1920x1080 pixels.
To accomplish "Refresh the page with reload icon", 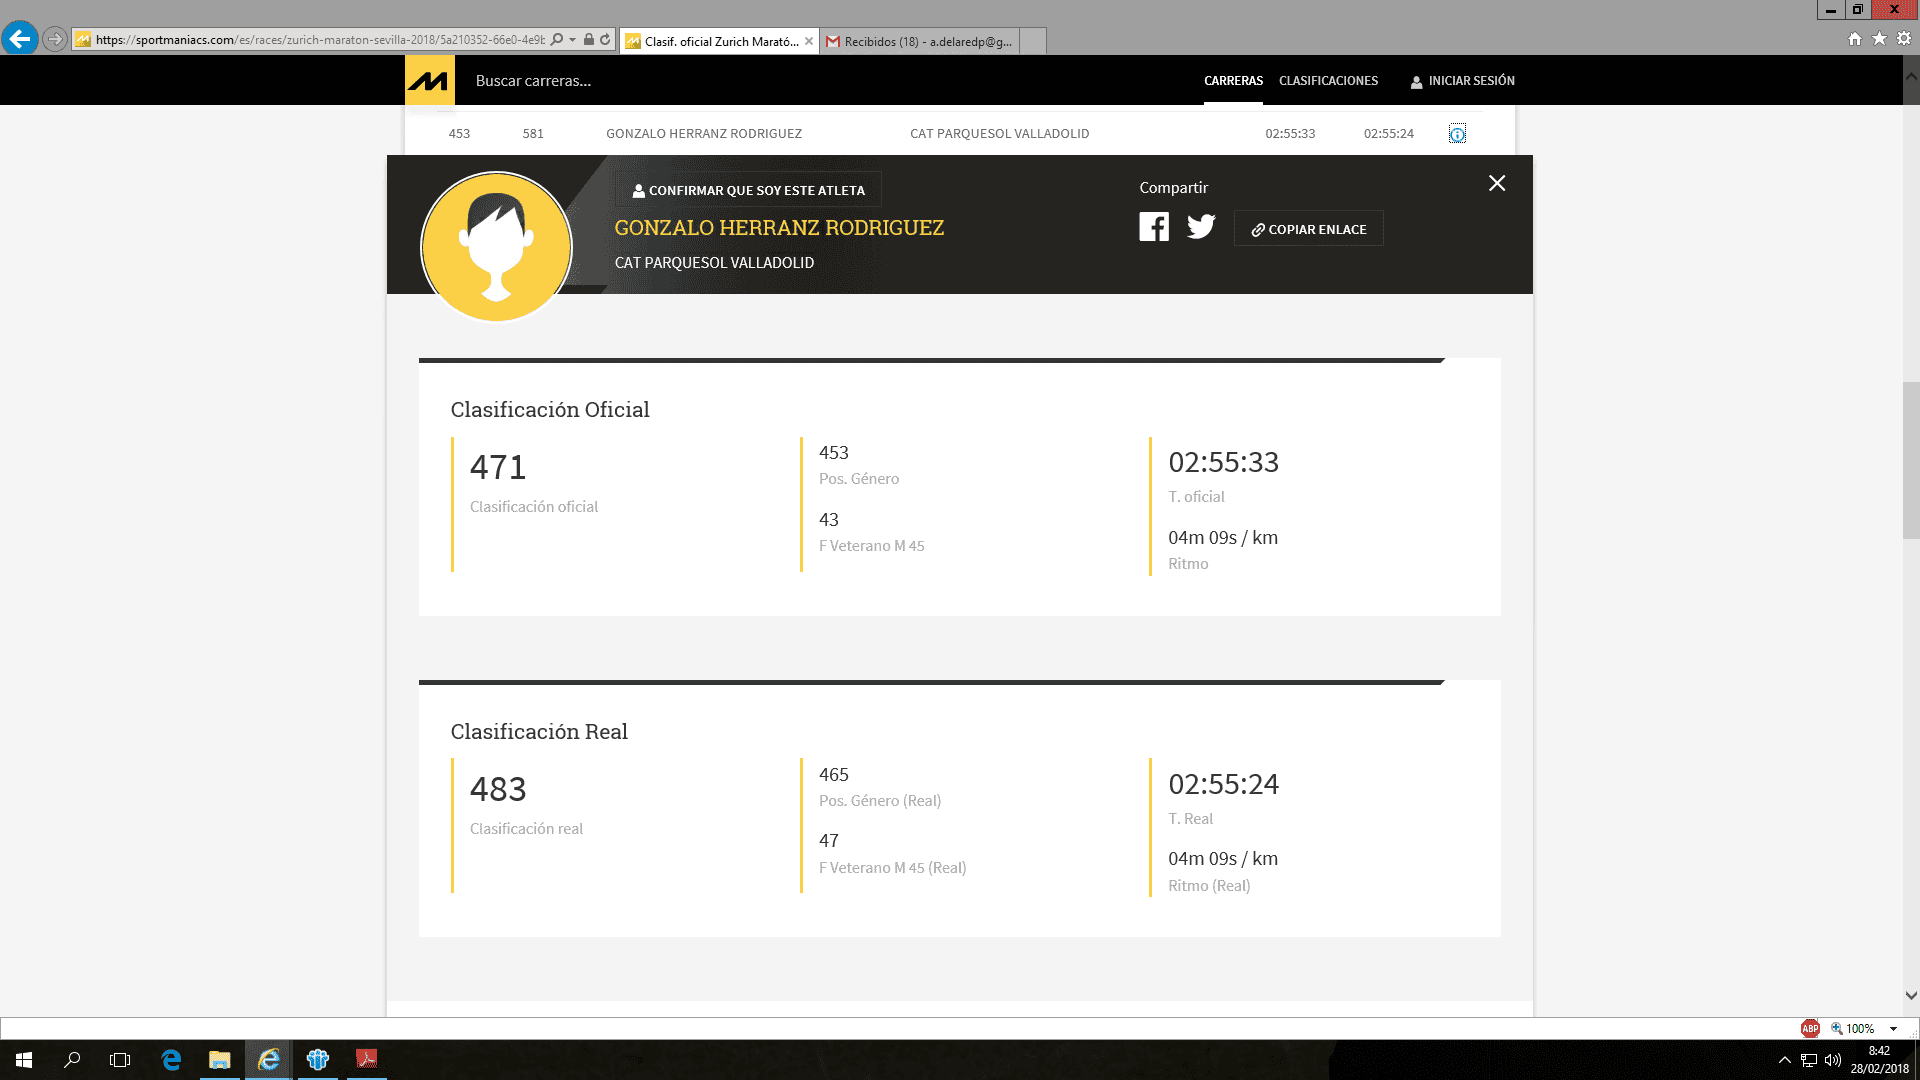I will (605, 40).
